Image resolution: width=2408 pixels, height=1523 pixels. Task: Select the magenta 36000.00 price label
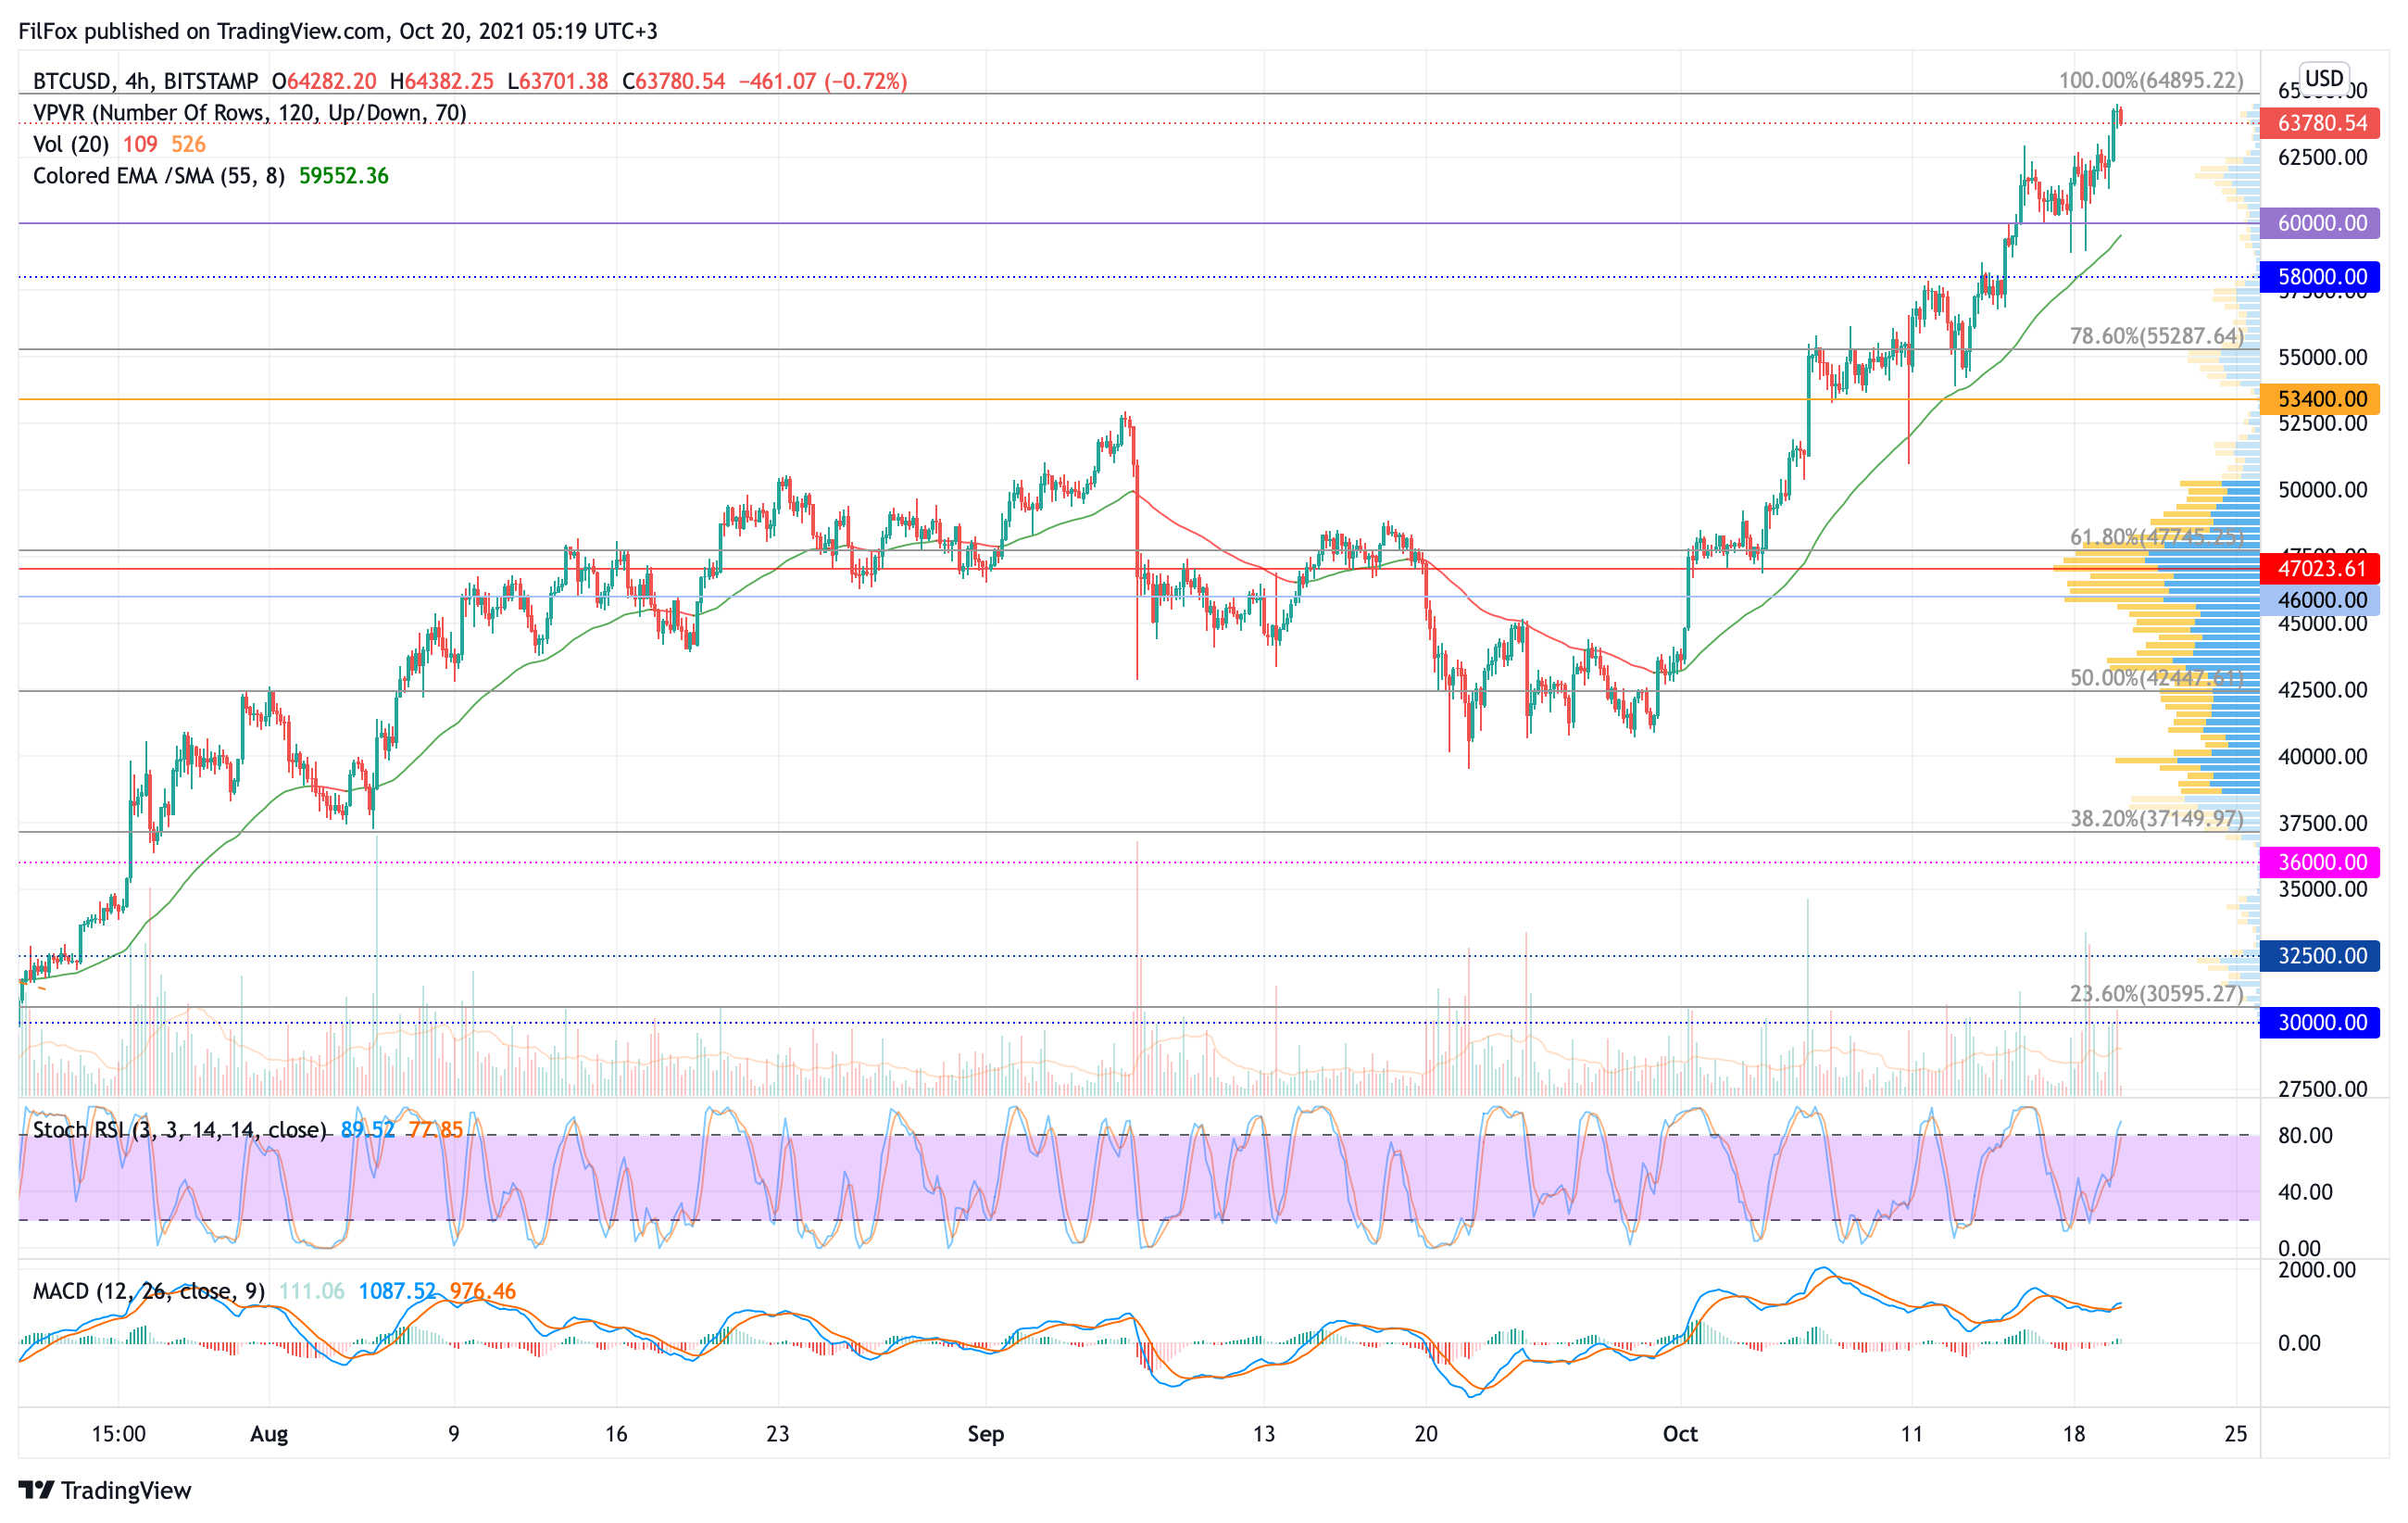coord(2319,862)
